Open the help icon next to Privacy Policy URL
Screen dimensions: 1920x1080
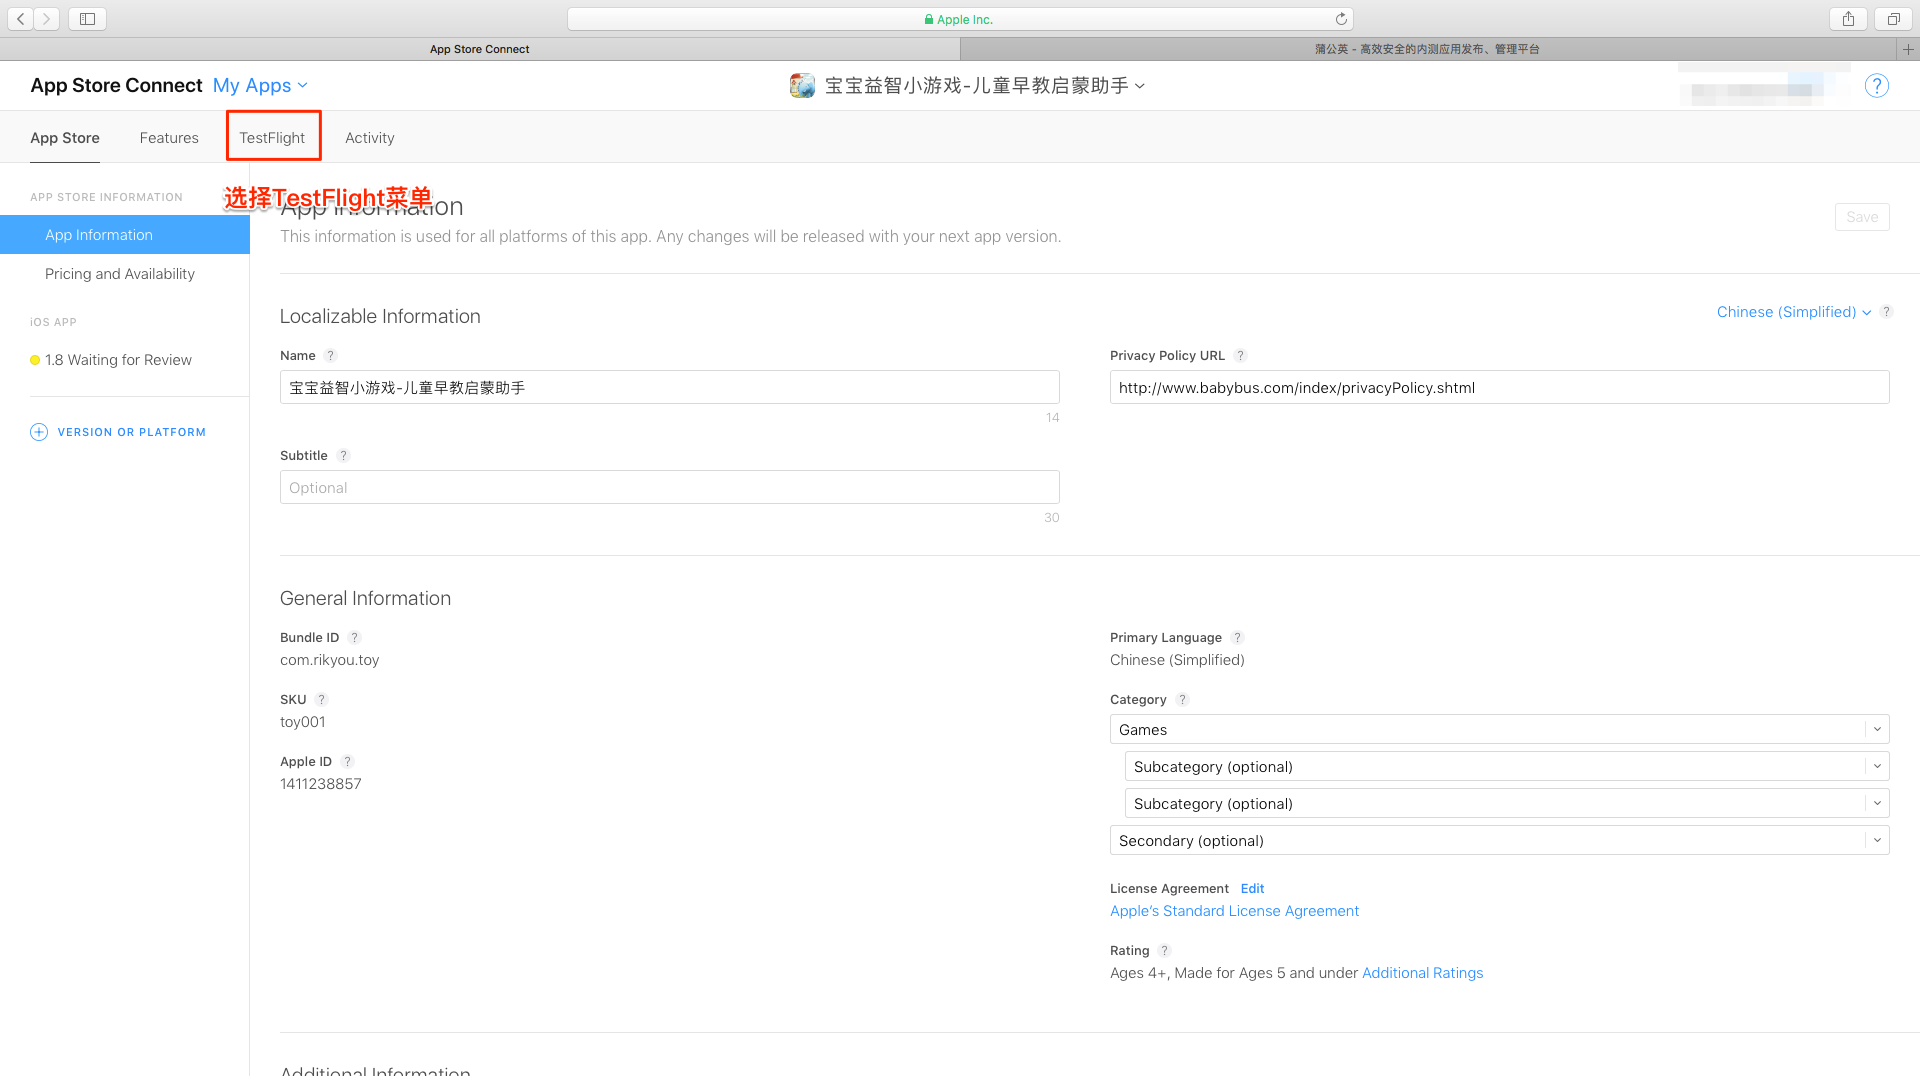click(x=1240, y=356)
